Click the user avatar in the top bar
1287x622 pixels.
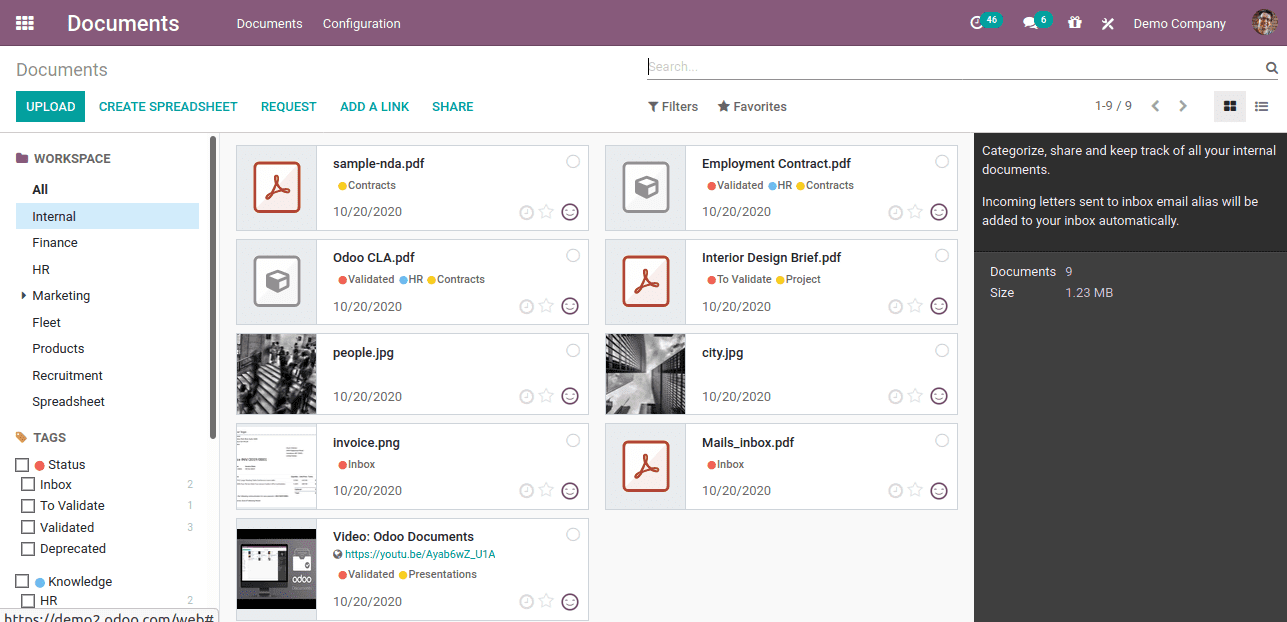tap(1264, 23)
